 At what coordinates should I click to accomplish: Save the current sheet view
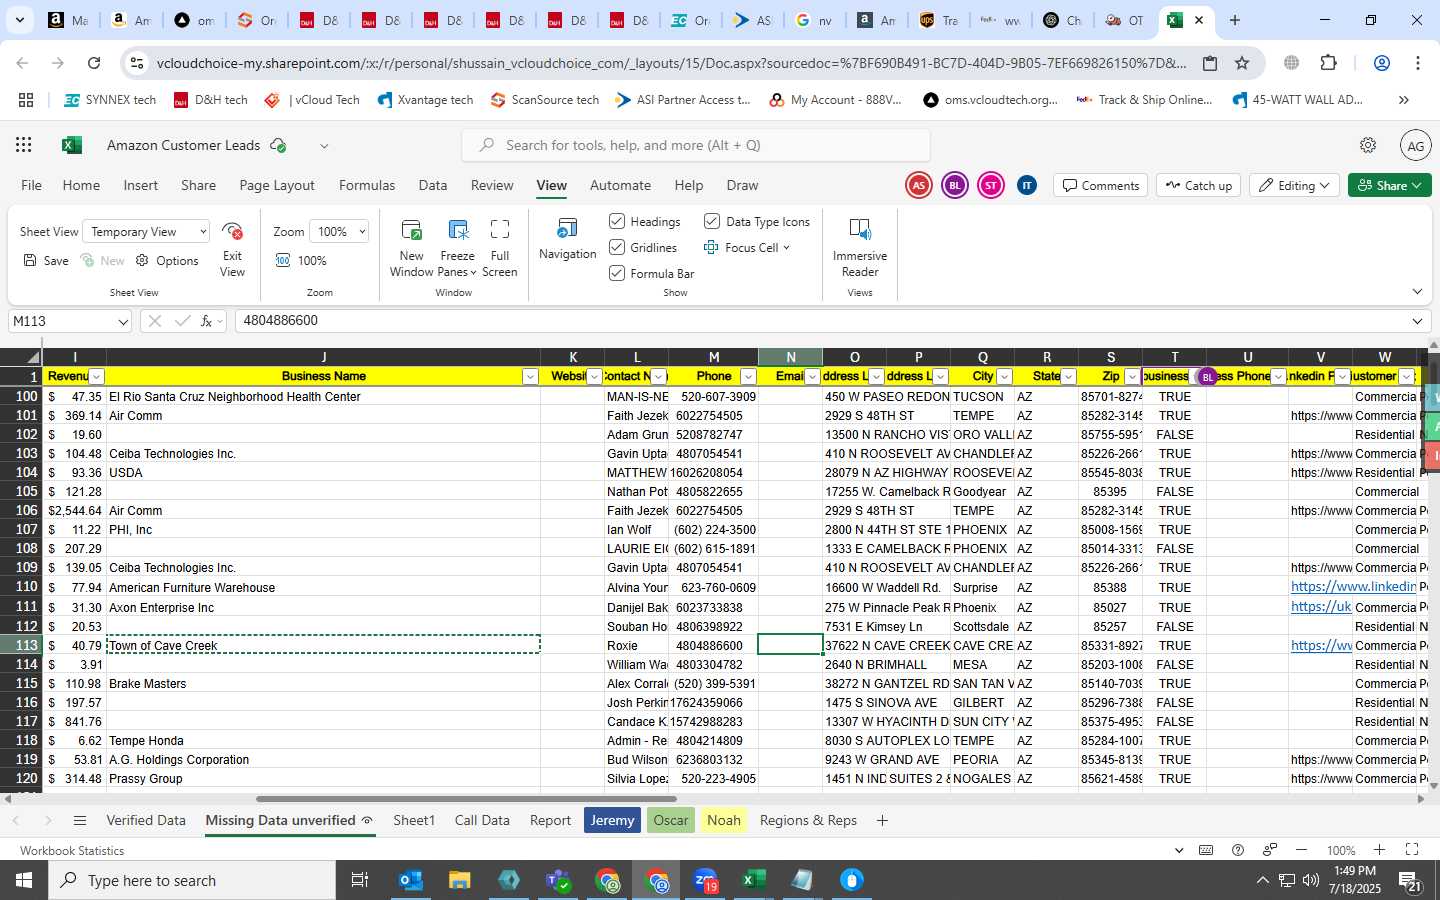46,260
